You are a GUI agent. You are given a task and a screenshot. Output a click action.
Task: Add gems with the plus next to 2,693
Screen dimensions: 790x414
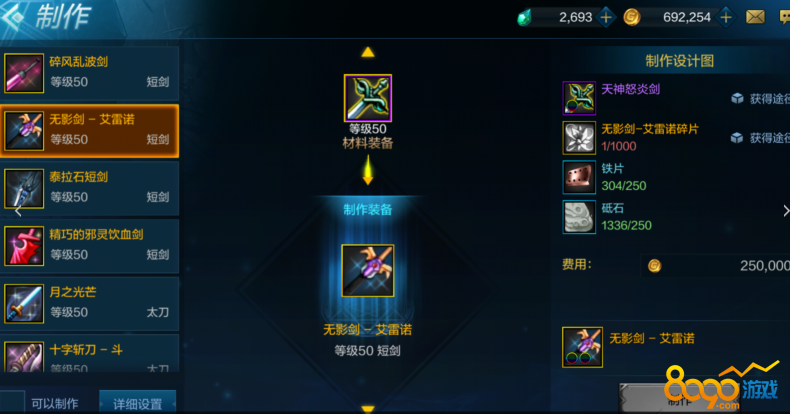coord(606,18)
